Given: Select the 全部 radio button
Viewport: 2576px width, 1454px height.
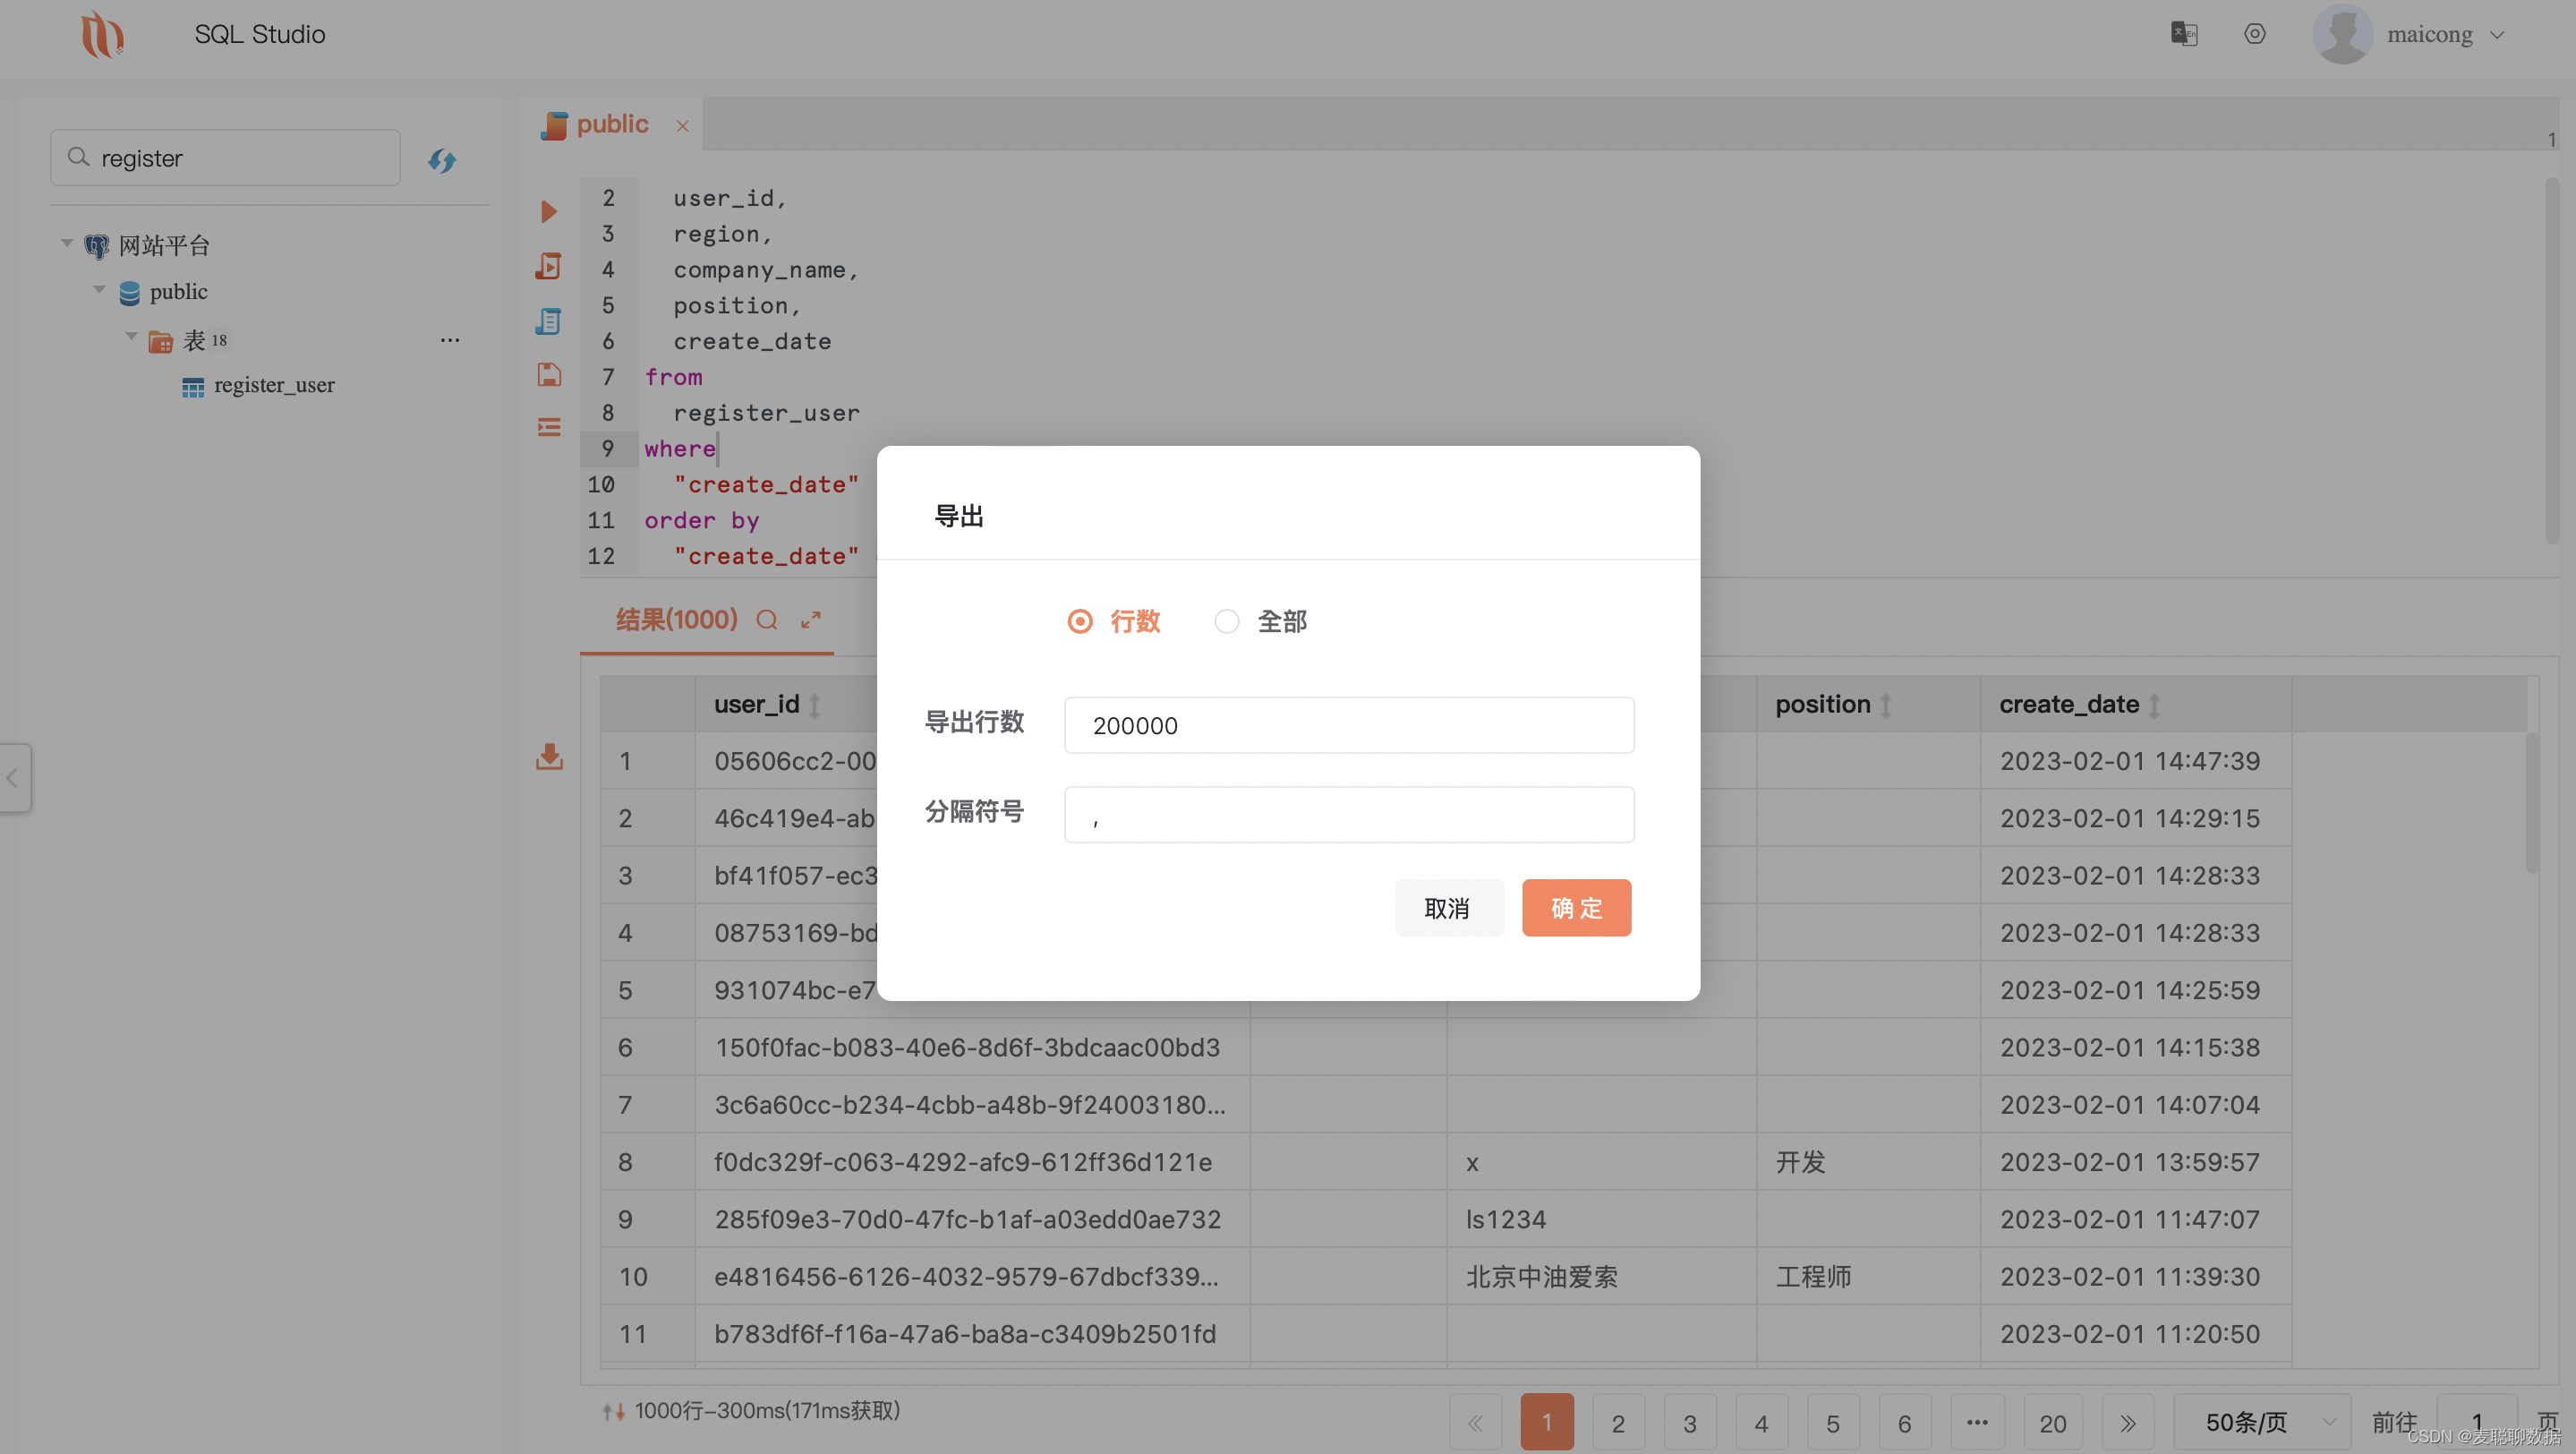Looking at the screenshot, I should click(x=1226, y=619).
